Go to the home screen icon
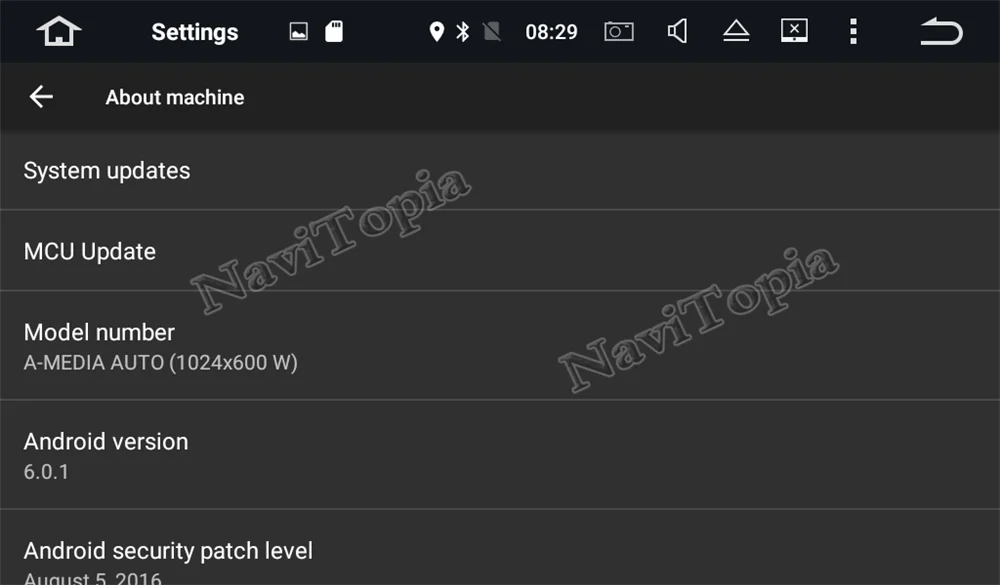Image resolution: width=1000 pixels, height=585 pixels. (x=59, y=31)
